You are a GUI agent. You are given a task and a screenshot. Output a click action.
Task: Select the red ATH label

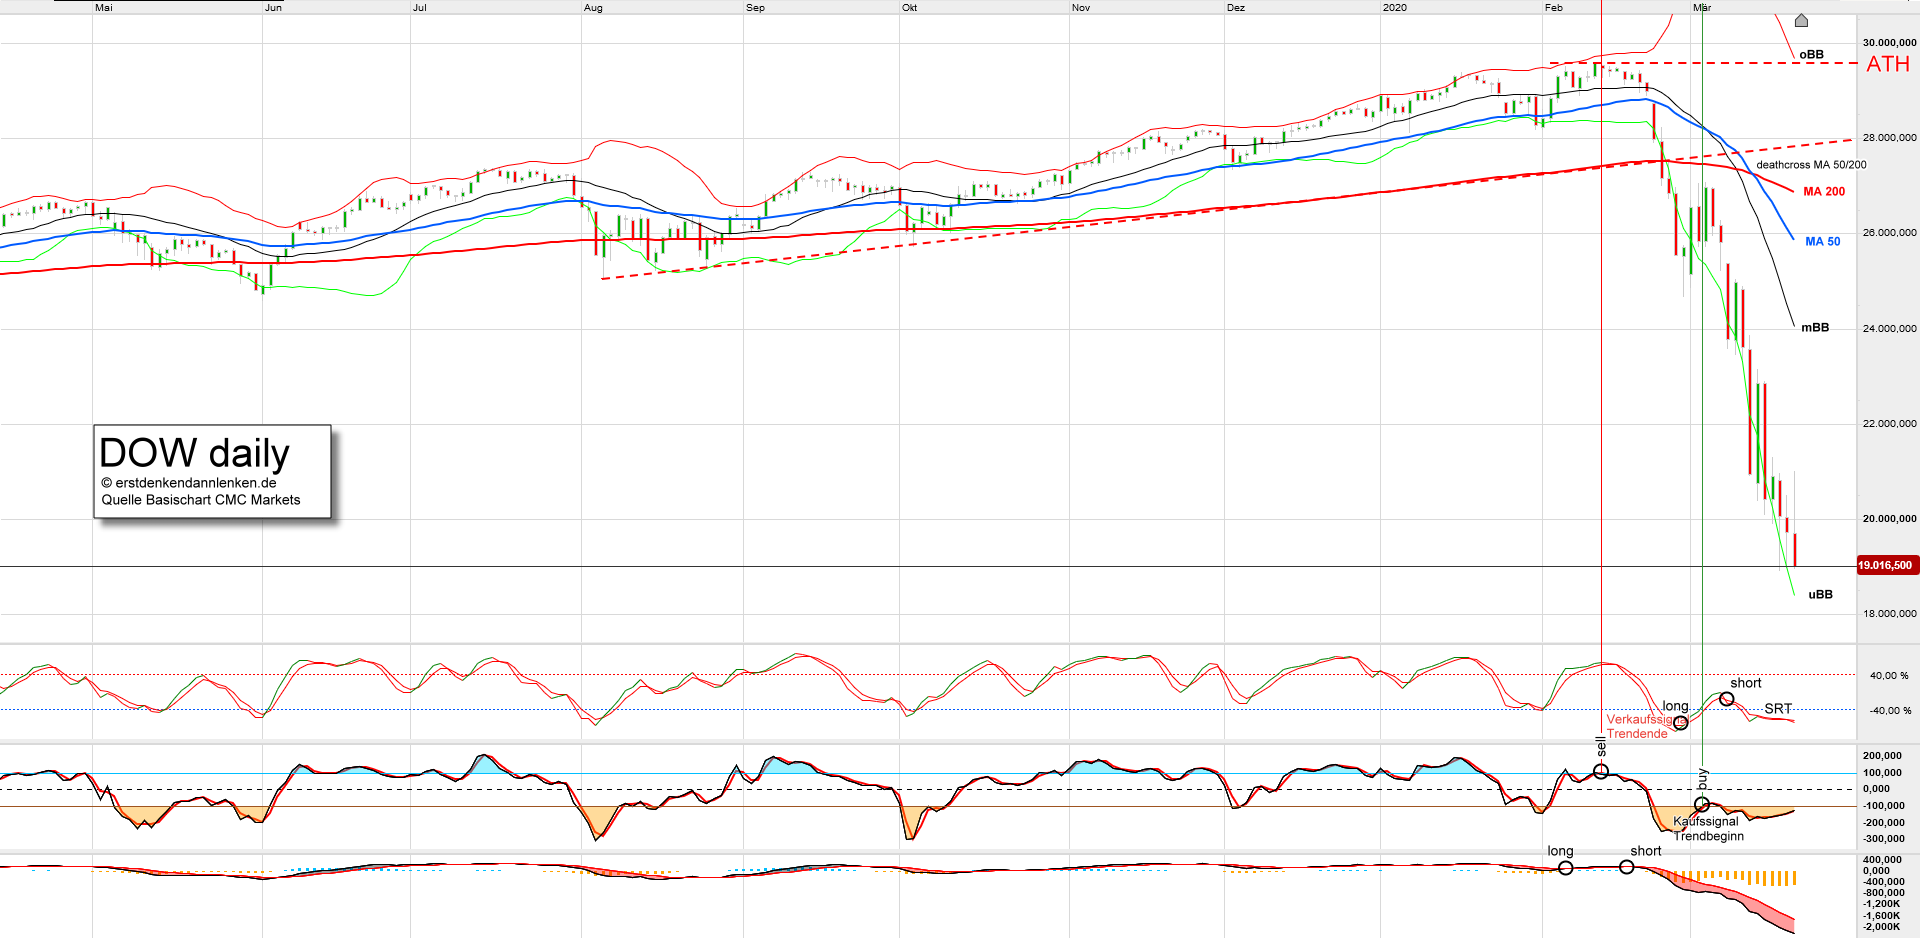(x=1888, y=64)
